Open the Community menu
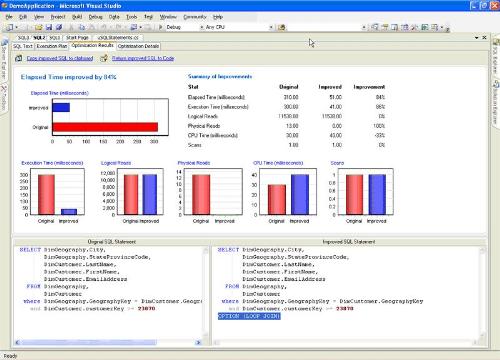 [195, 17]
